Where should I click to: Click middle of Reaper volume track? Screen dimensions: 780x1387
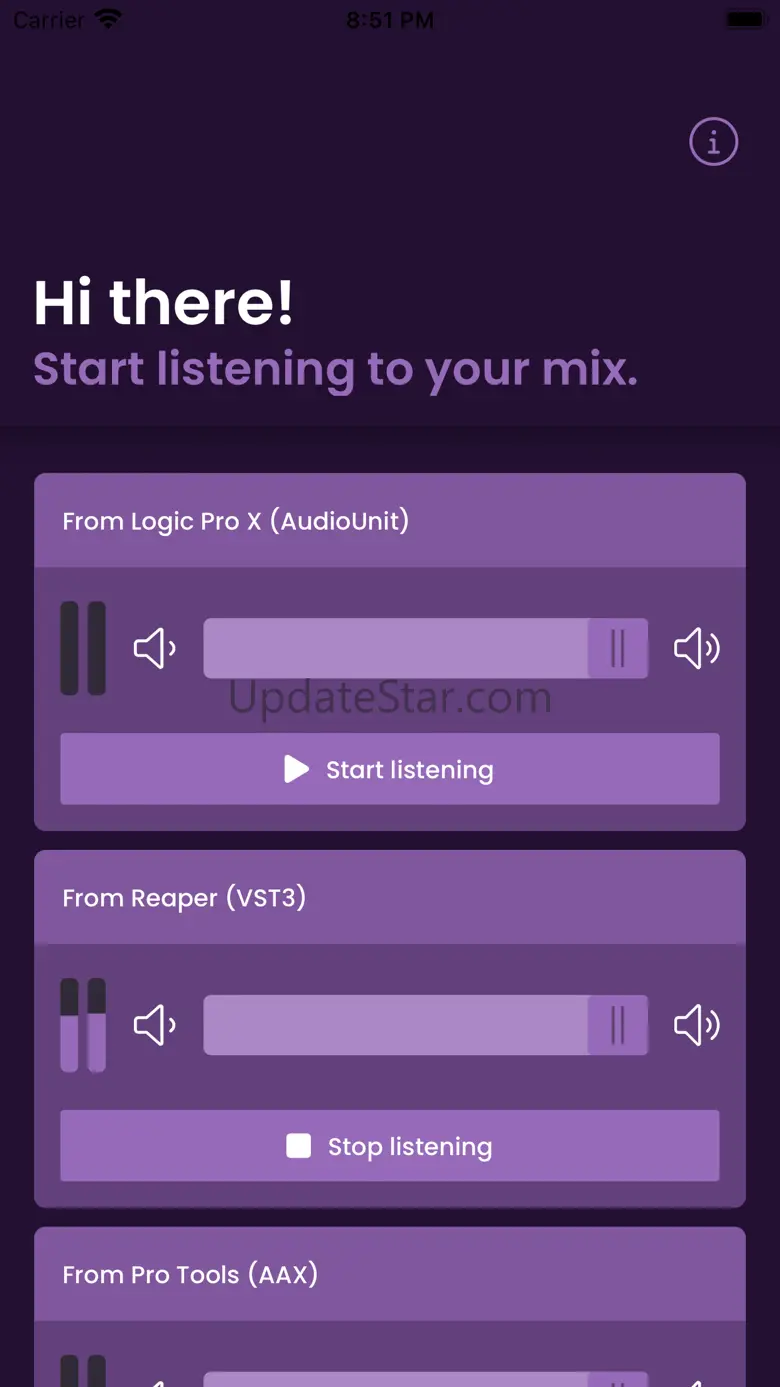tap(426, 1025)
